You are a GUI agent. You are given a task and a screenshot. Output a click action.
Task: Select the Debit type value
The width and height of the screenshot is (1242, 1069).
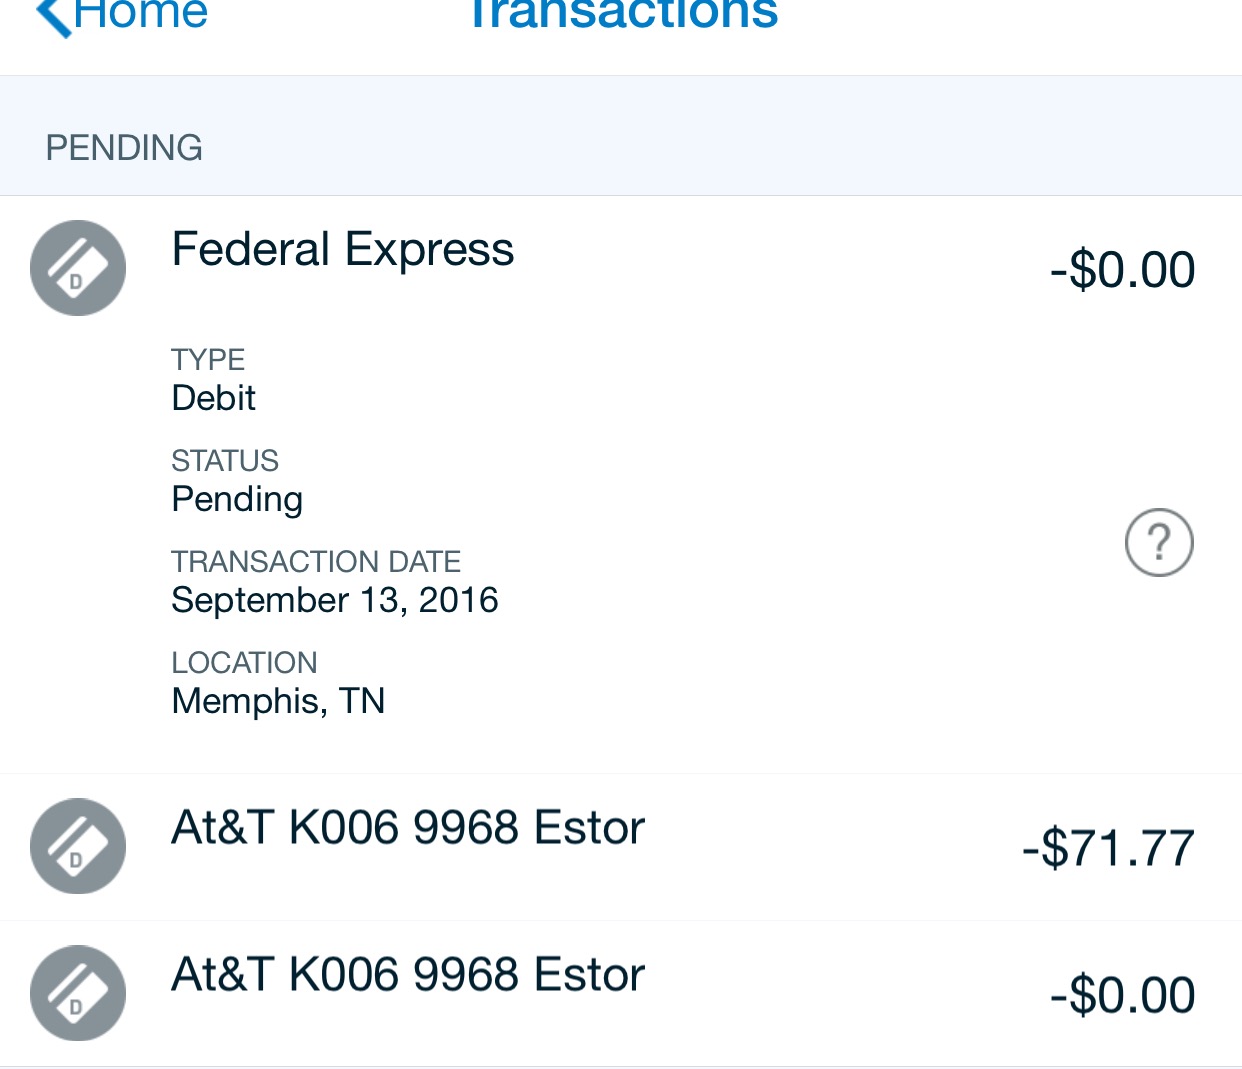[x=213, y=398]
